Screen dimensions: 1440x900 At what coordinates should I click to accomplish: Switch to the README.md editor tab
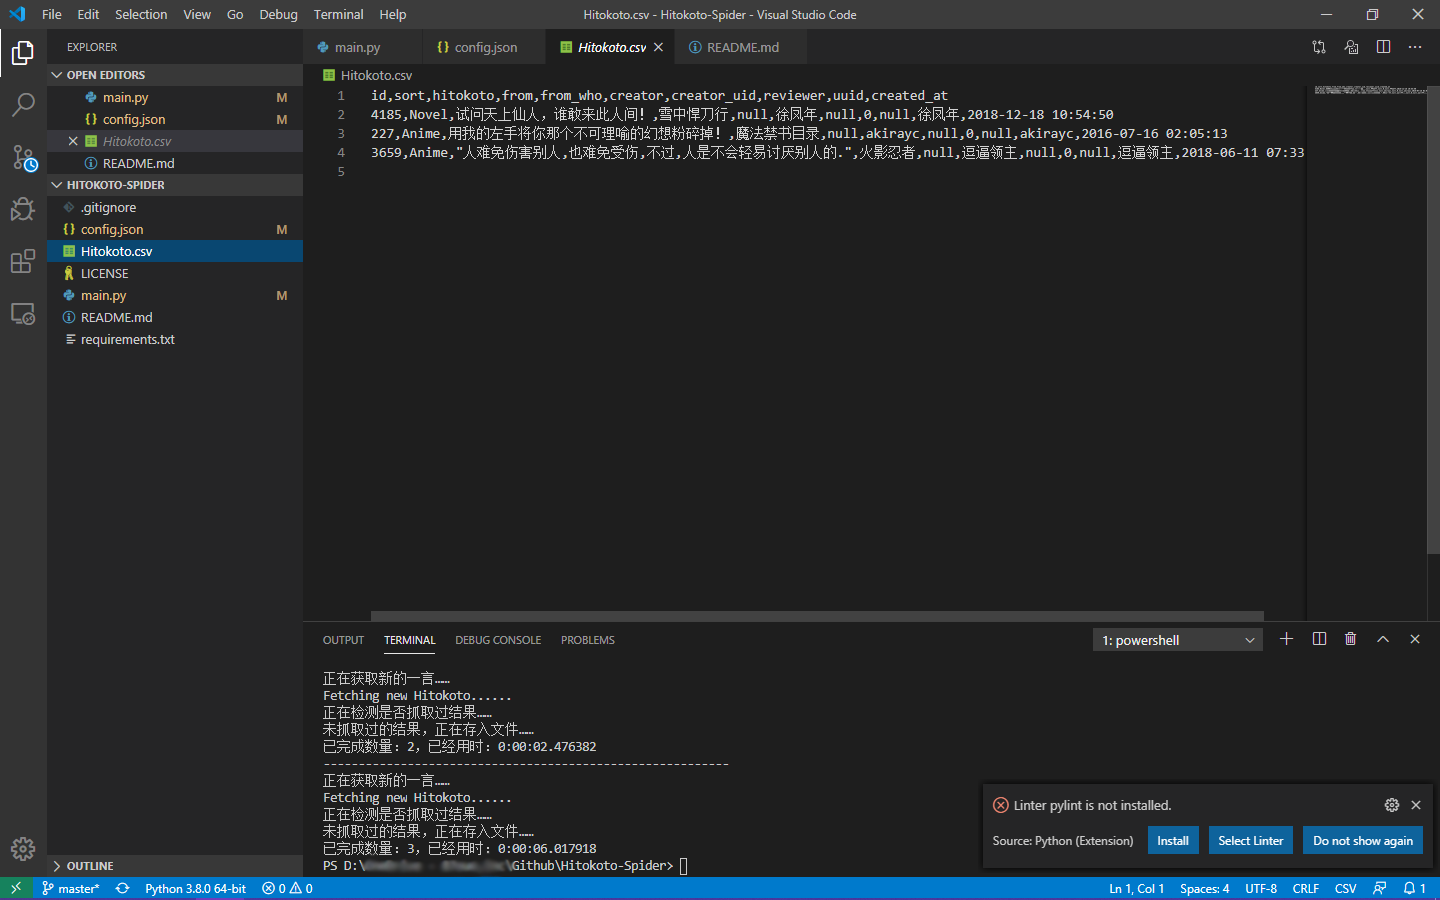tap(741, 47)
